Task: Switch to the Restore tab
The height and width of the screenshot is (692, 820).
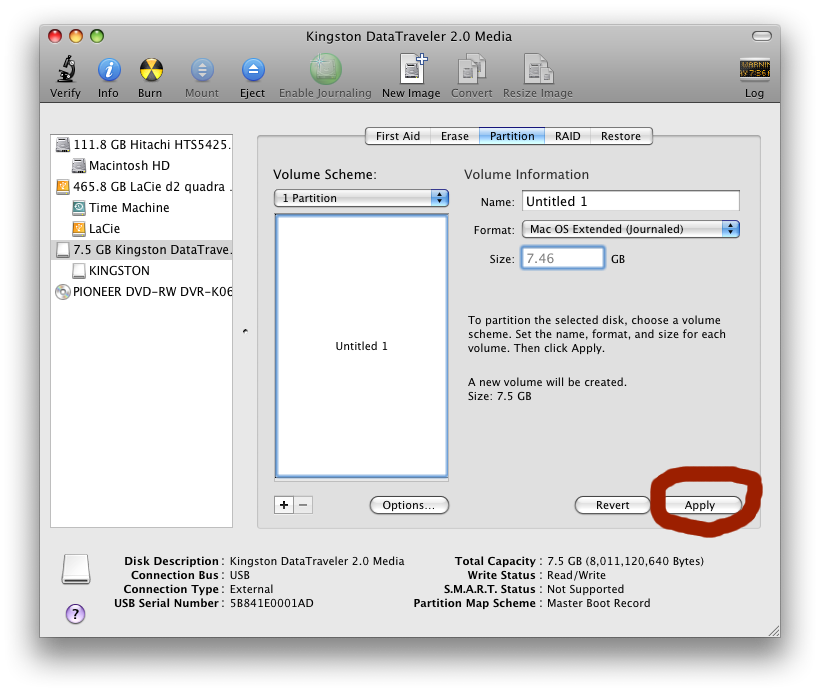Action: [x=621, y=136]
